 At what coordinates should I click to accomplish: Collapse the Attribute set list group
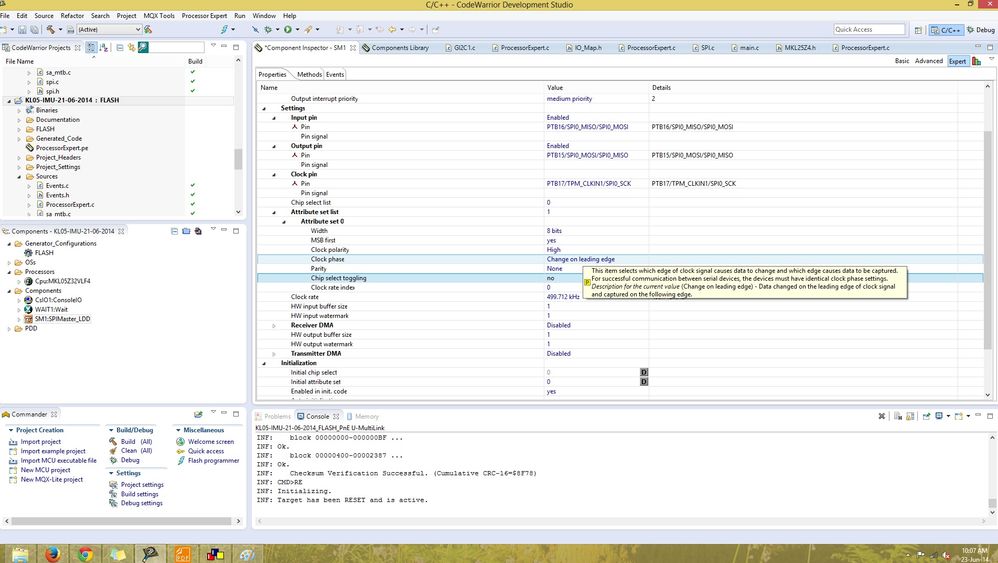click(x=274, y=212)
